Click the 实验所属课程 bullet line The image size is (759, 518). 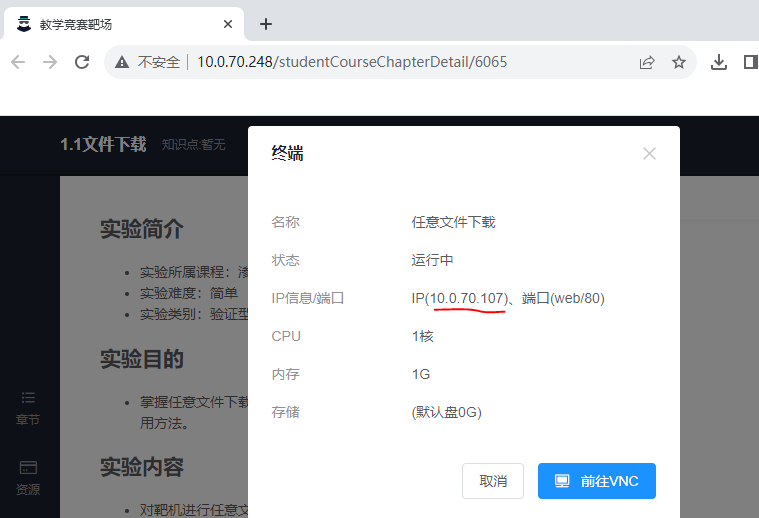[x=194, y=272]
